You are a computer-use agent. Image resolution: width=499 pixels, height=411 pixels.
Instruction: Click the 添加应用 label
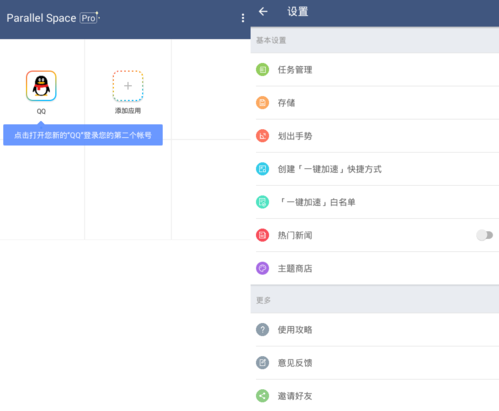[128, 111]
